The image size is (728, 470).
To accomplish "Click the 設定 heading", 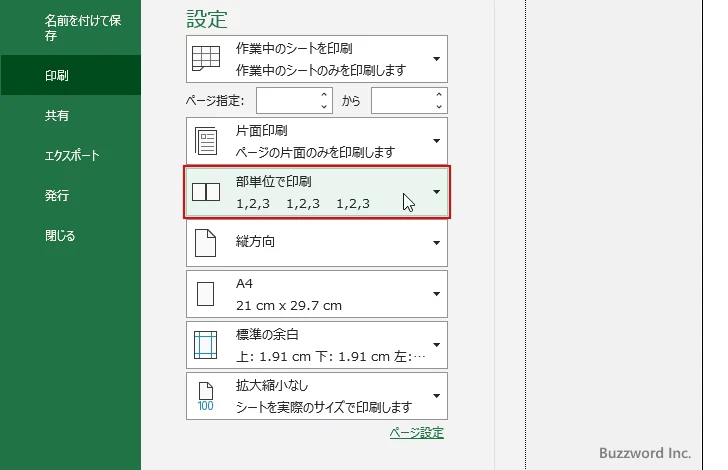I will tap(207, 19).
